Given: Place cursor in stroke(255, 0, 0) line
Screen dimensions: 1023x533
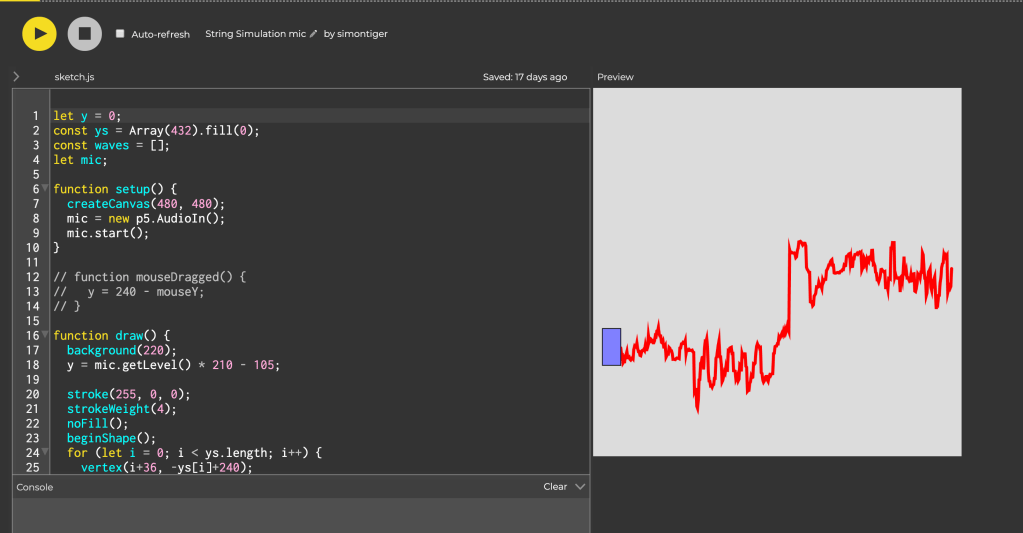Looking at the screenshot, I should 128,394.
